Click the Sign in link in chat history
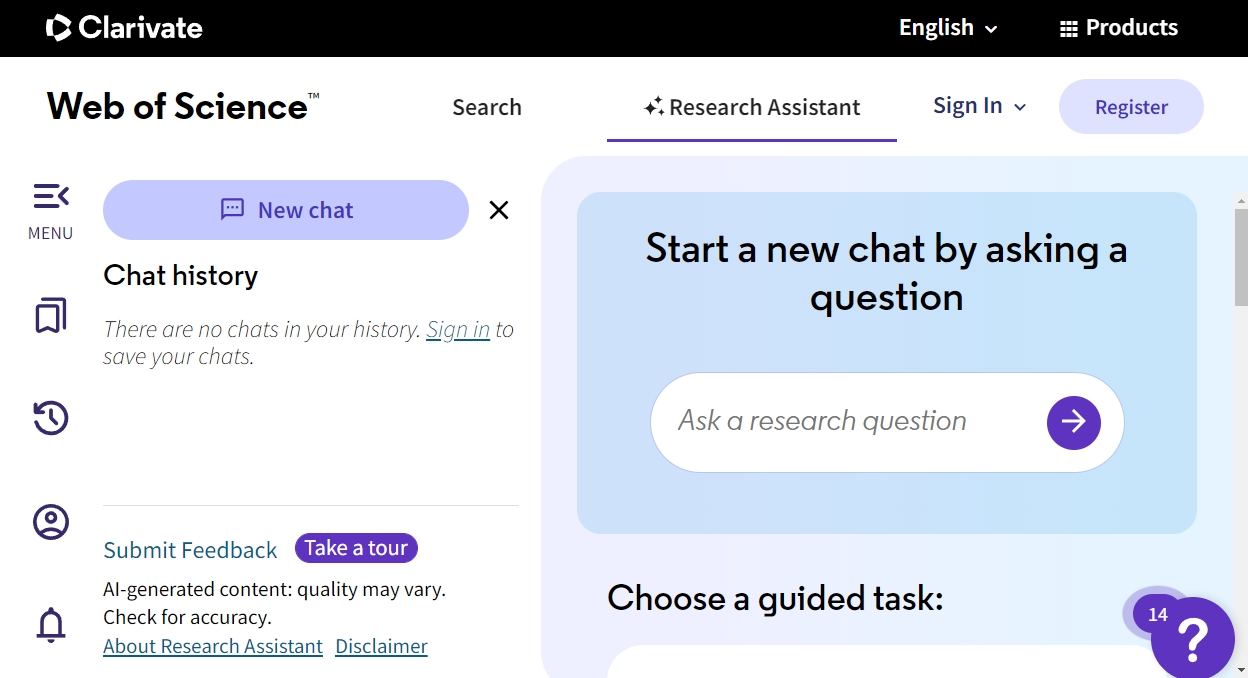1248x678 pixels. coord(458,329)
